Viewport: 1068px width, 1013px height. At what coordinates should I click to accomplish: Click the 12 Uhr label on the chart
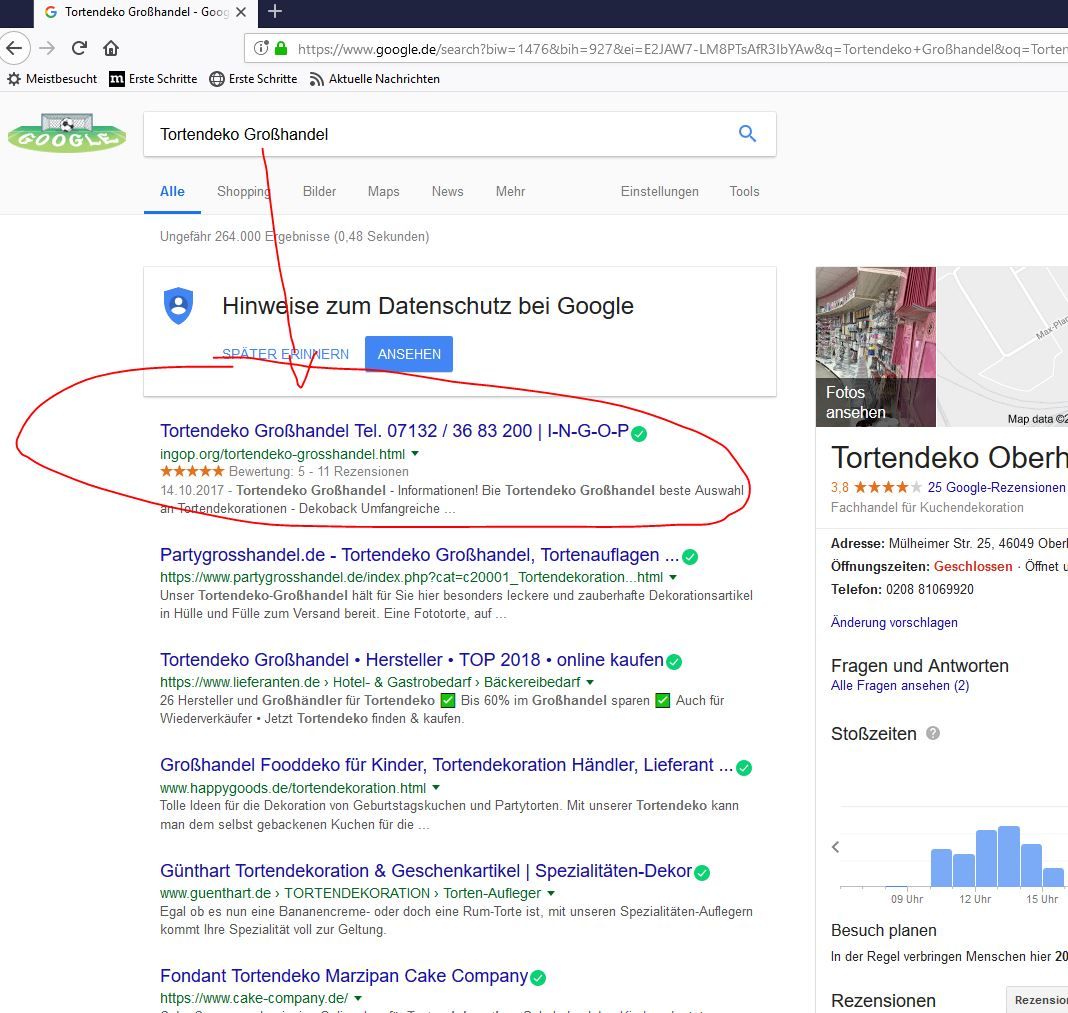[975, 899]
